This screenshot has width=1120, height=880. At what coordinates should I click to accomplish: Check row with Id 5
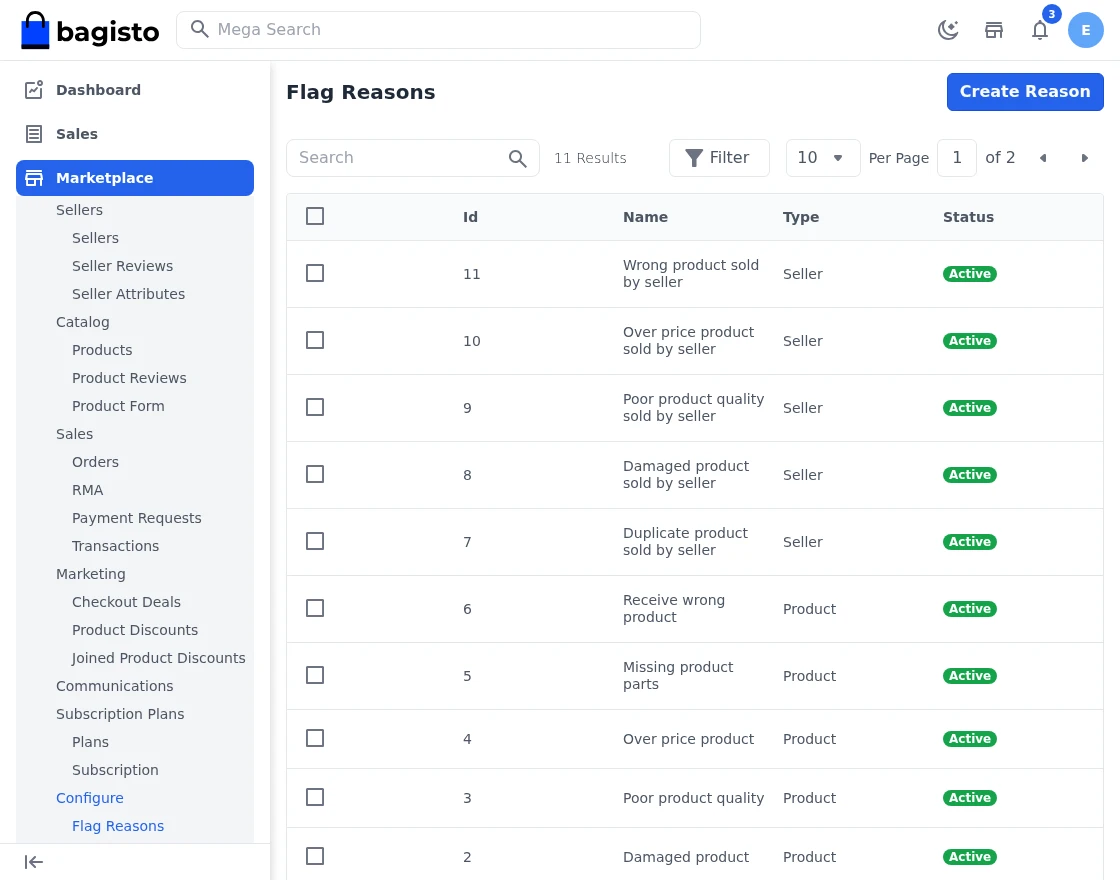click(x=315, y=676)
